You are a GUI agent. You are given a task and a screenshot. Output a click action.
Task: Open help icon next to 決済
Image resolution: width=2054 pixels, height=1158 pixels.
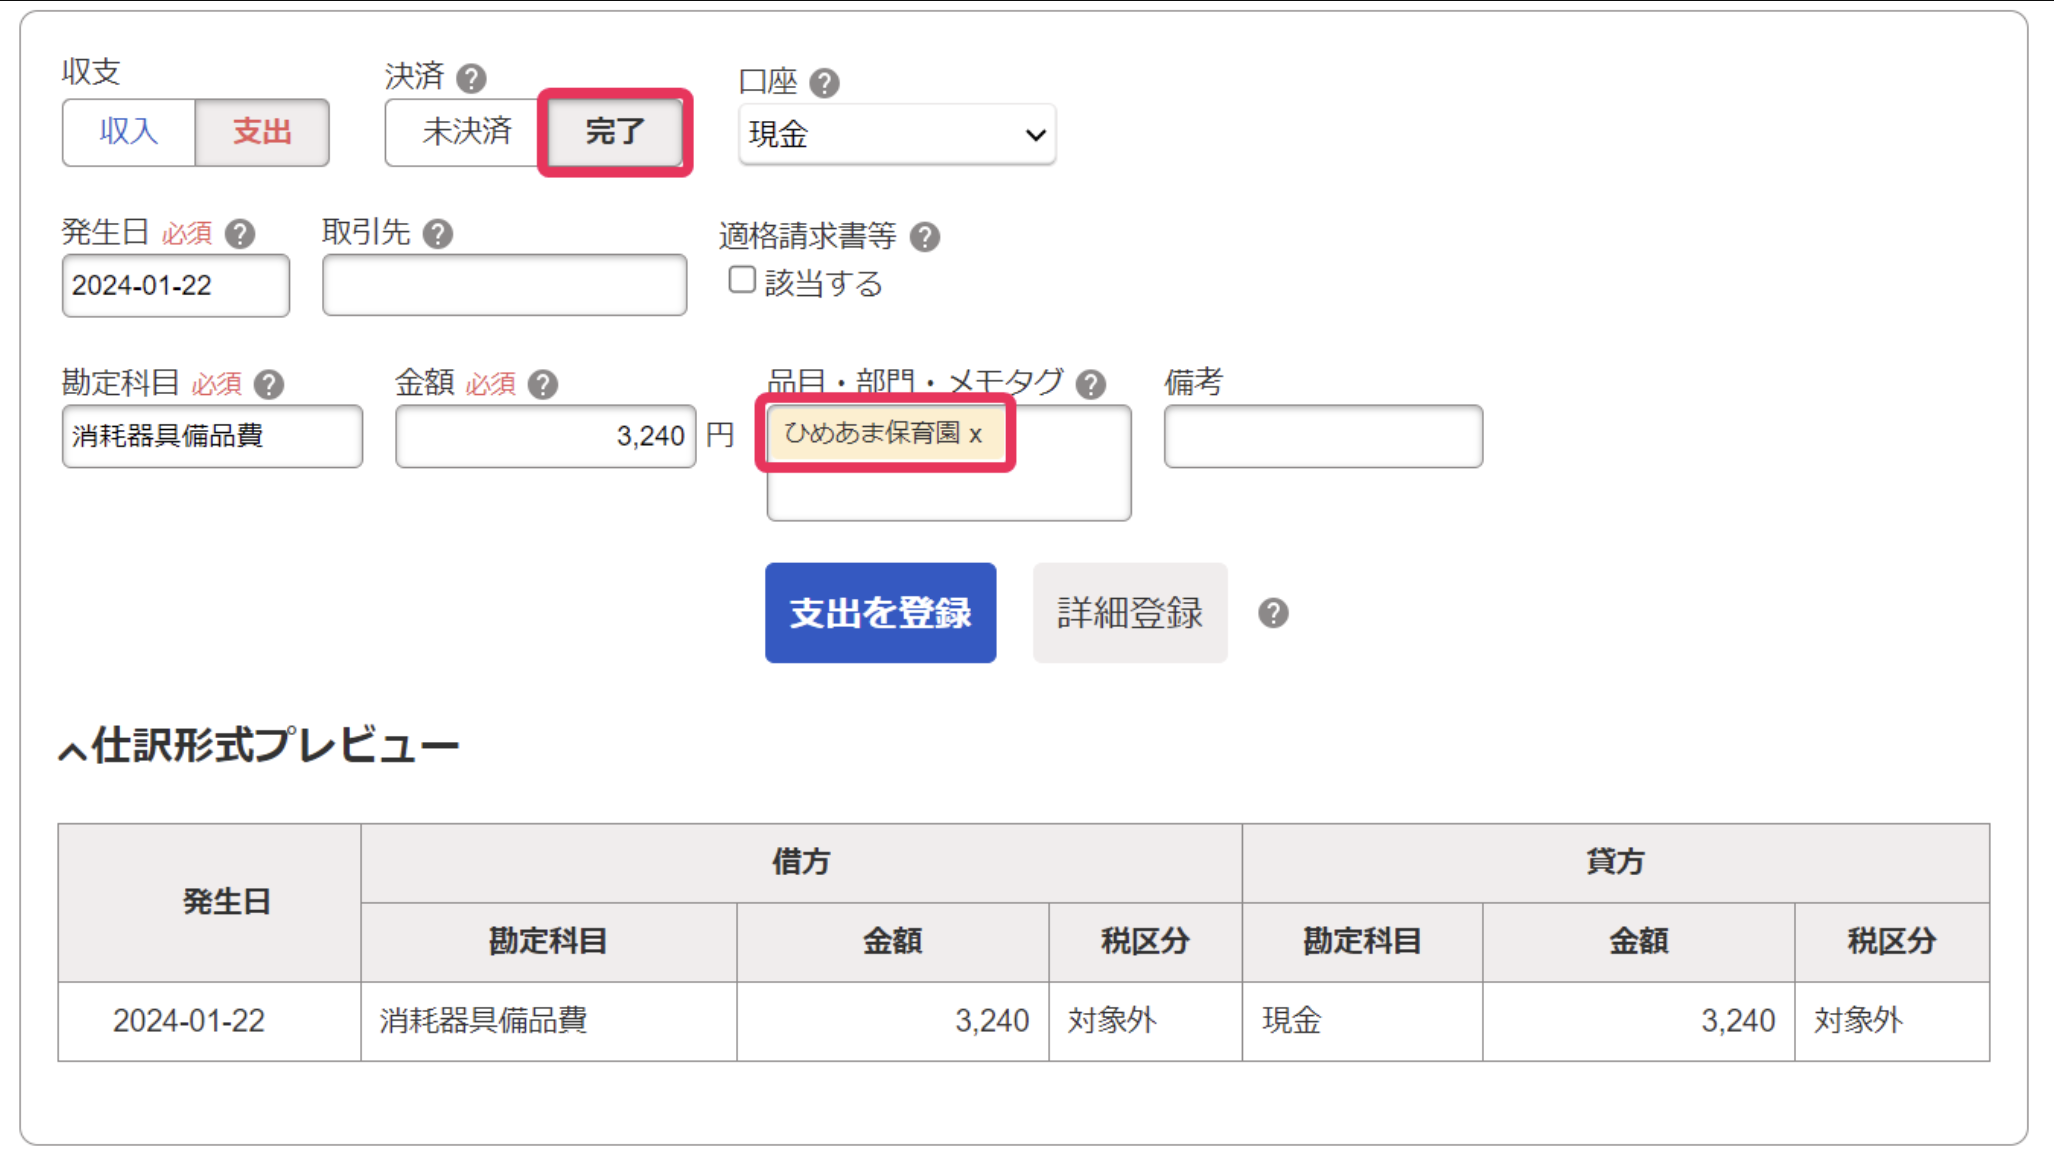point(471,78)
